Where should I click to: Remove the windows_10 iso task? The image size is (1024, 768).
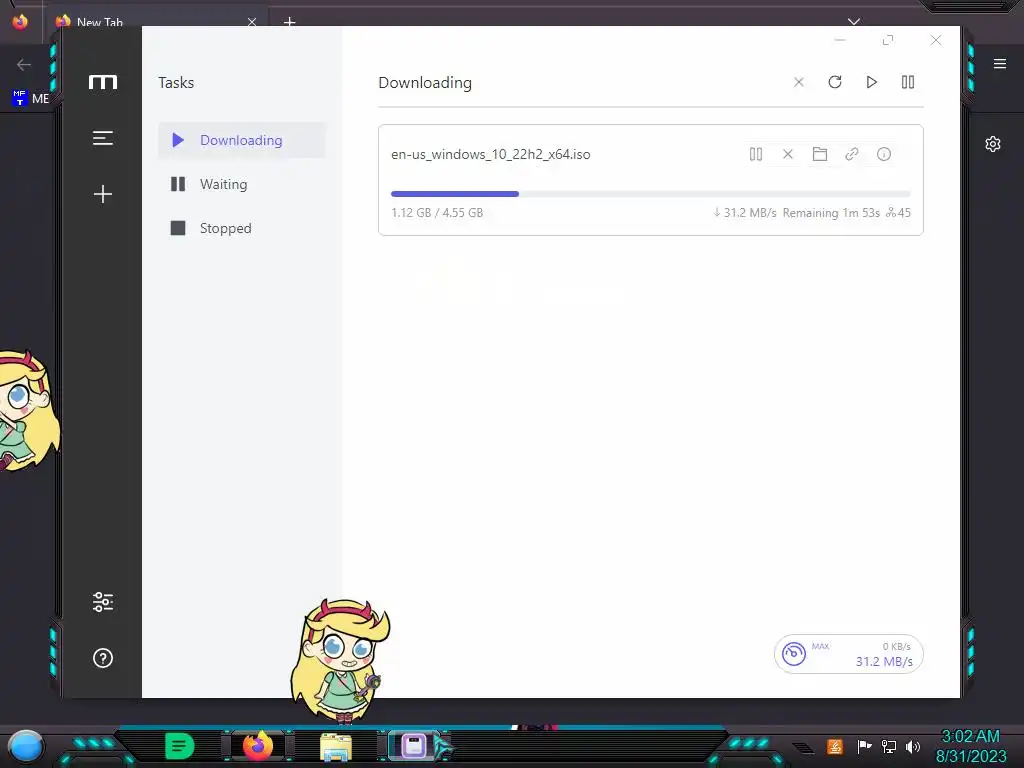coord(788,154)
